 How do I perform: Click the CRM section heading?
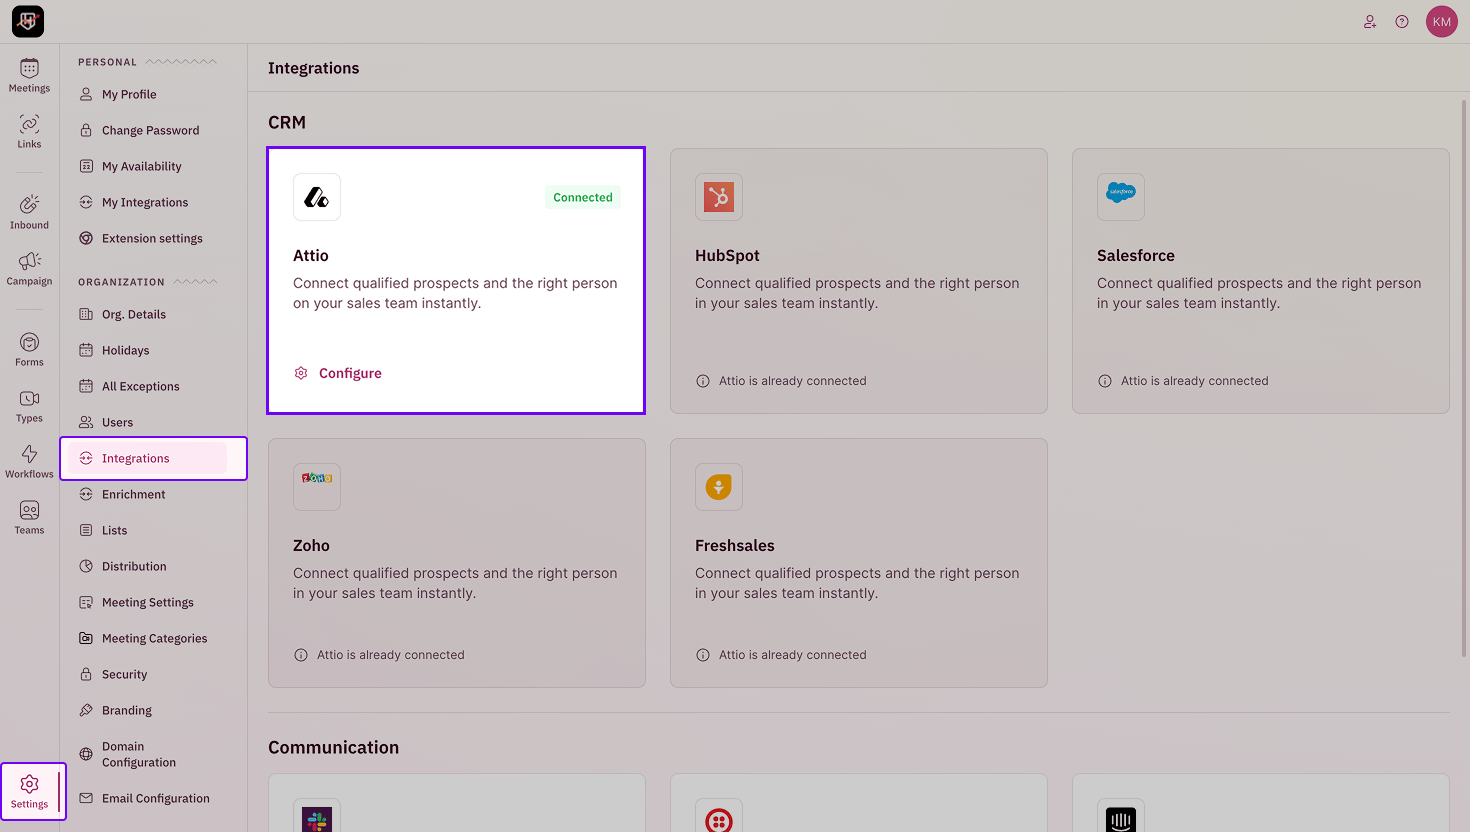287,122
